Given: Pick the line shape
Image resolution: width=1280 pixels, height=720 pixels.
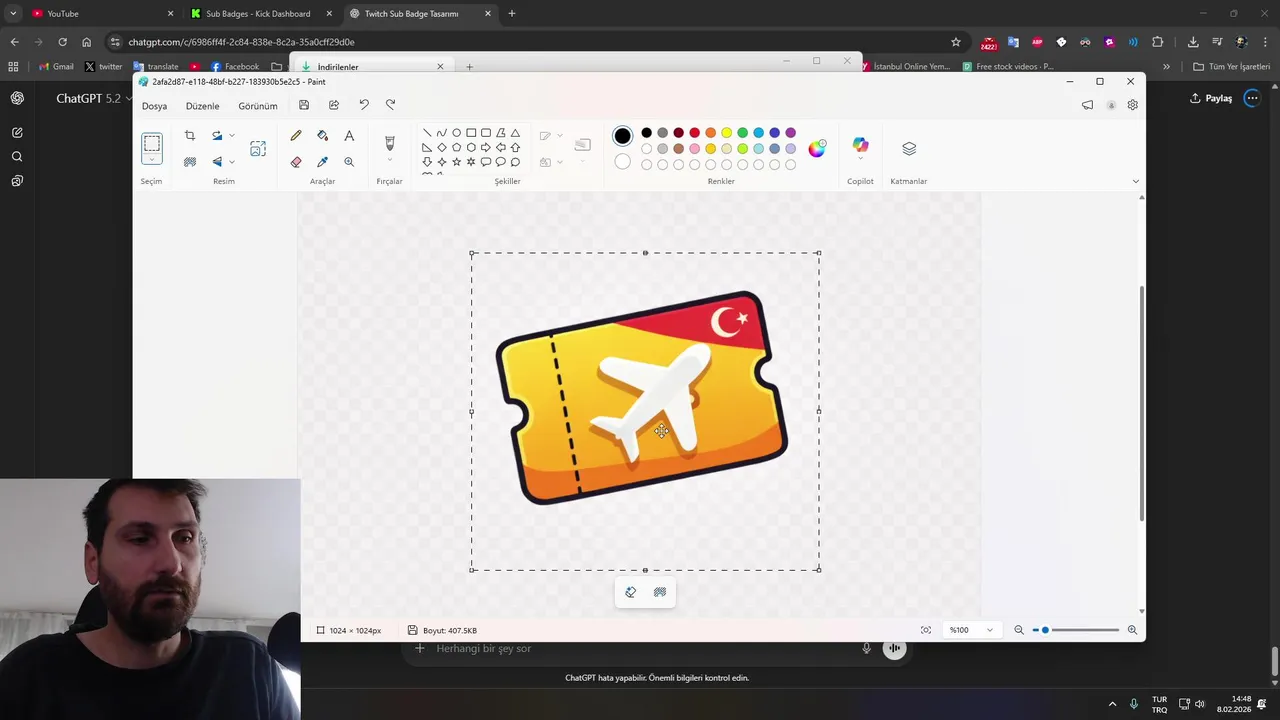Looking at the screenshot, I should [427, 133].
